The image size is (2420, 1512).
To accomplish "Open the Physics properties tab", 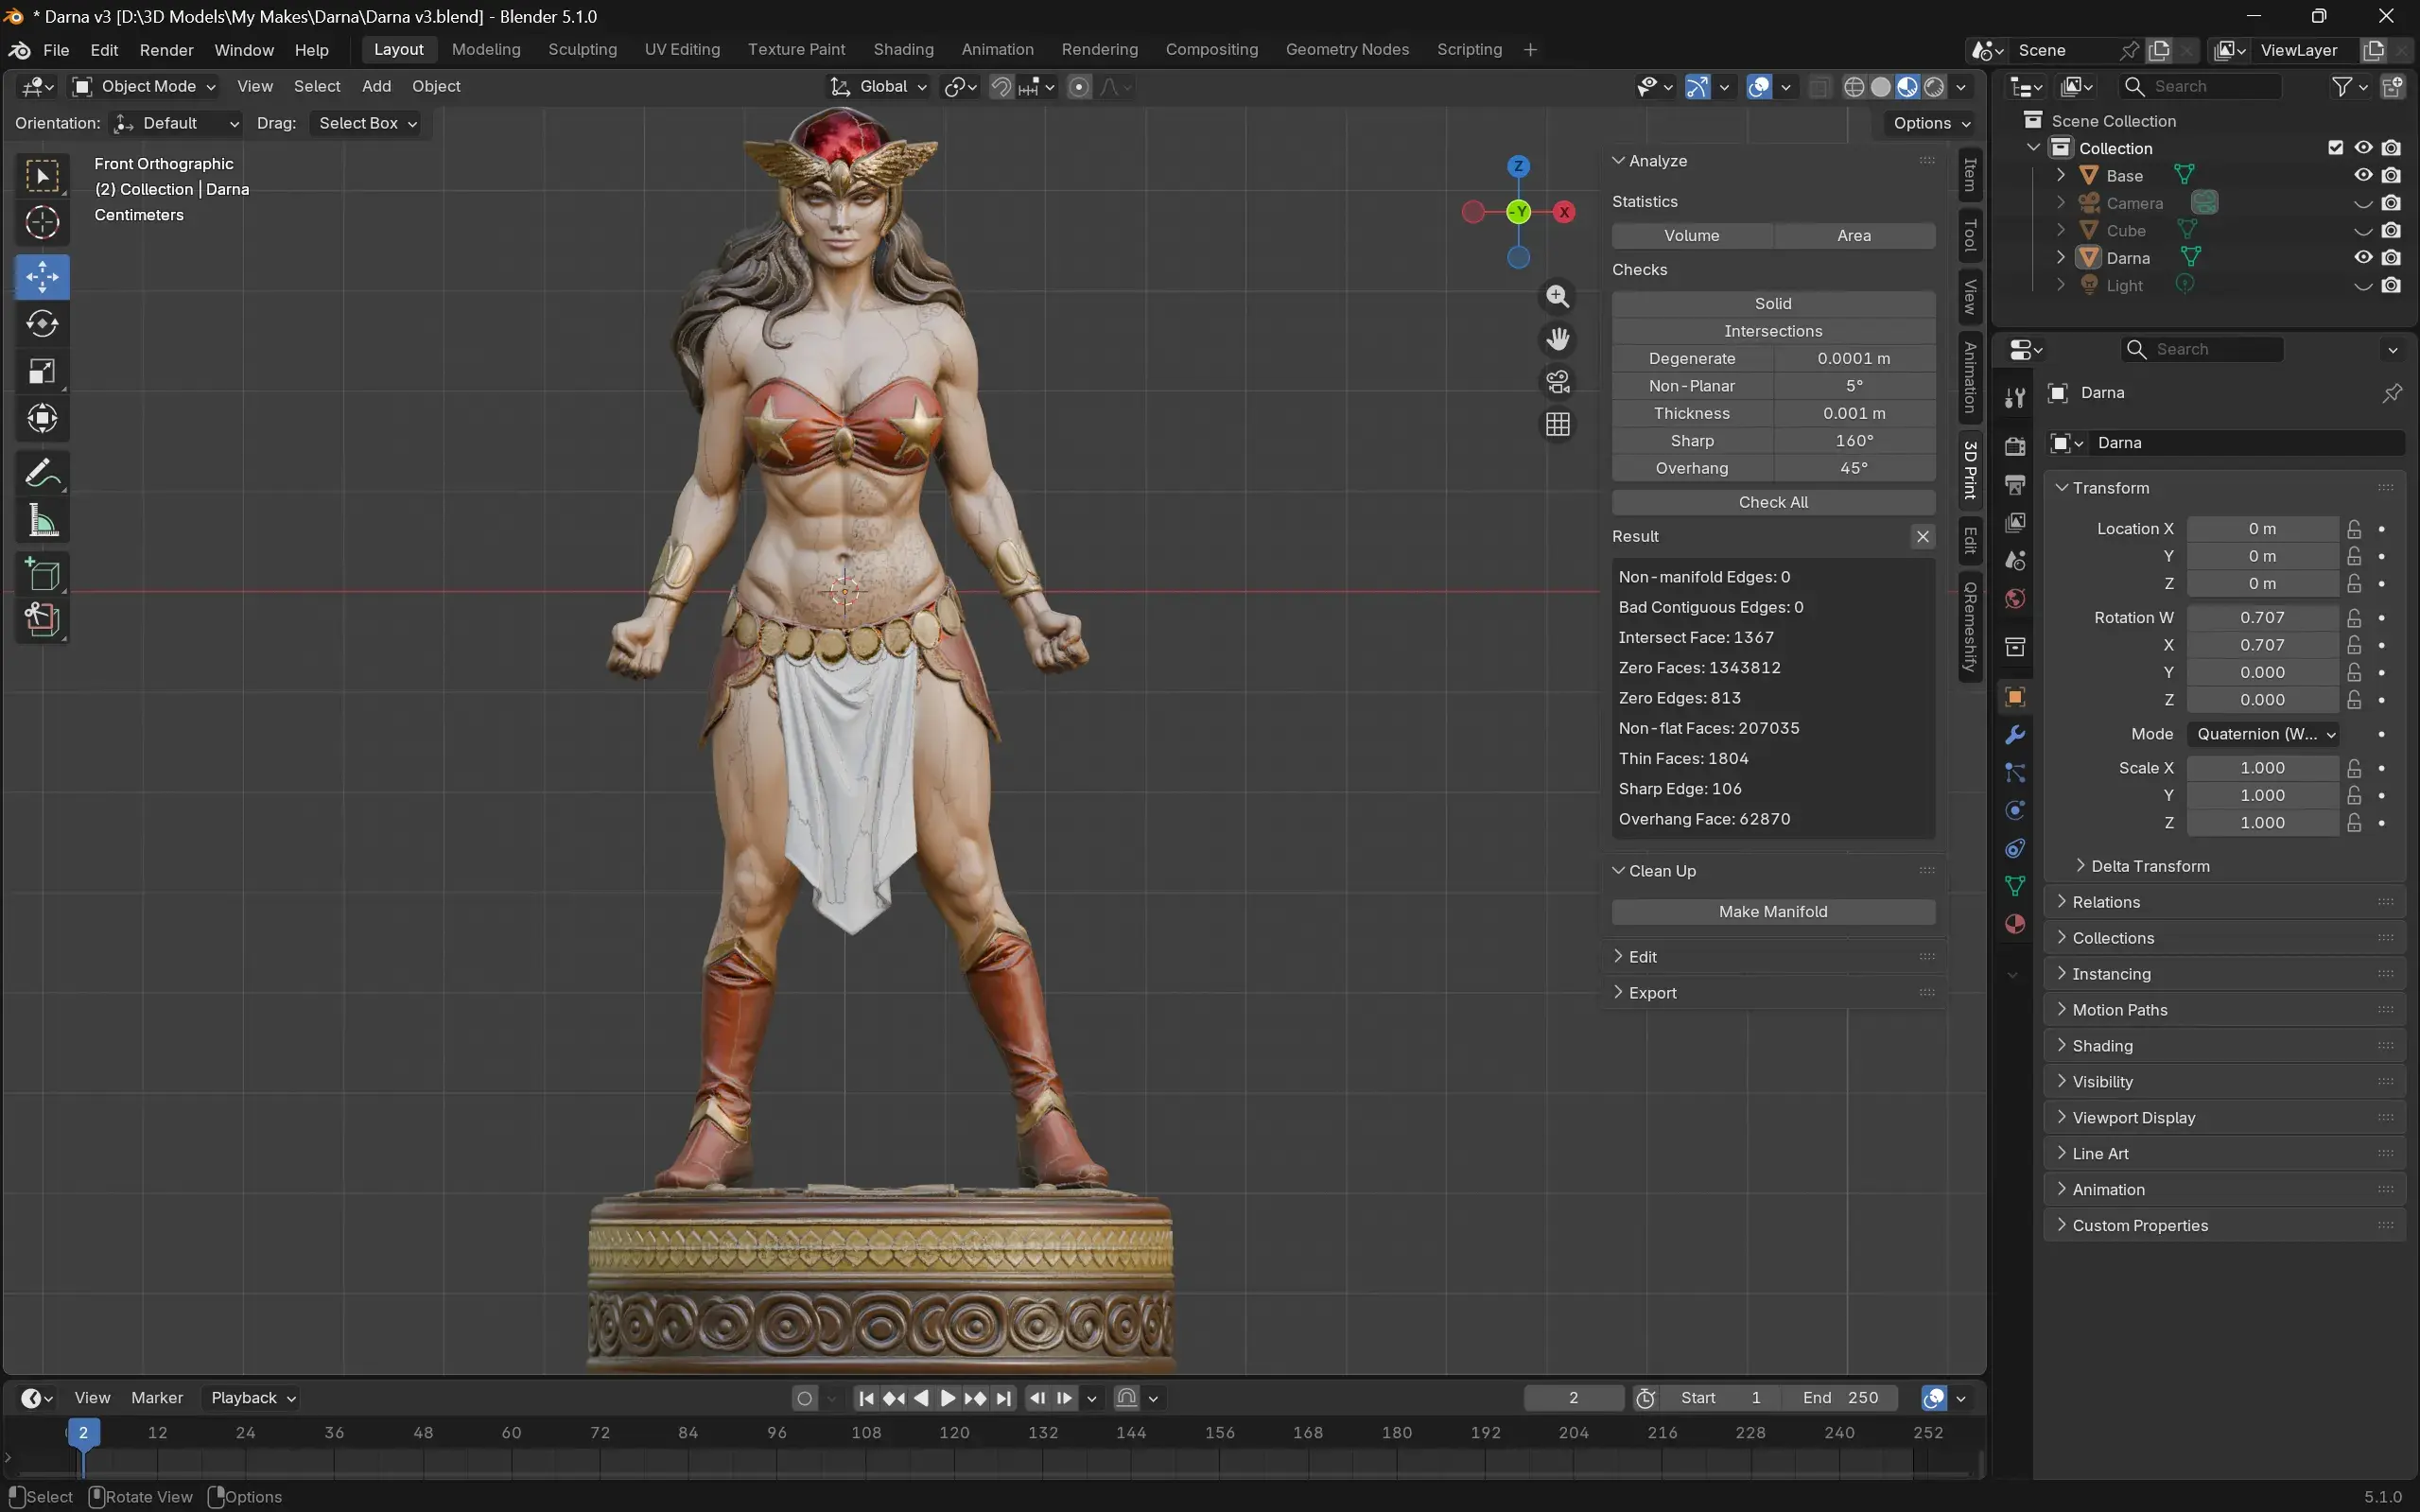I will coord(2015,810).
